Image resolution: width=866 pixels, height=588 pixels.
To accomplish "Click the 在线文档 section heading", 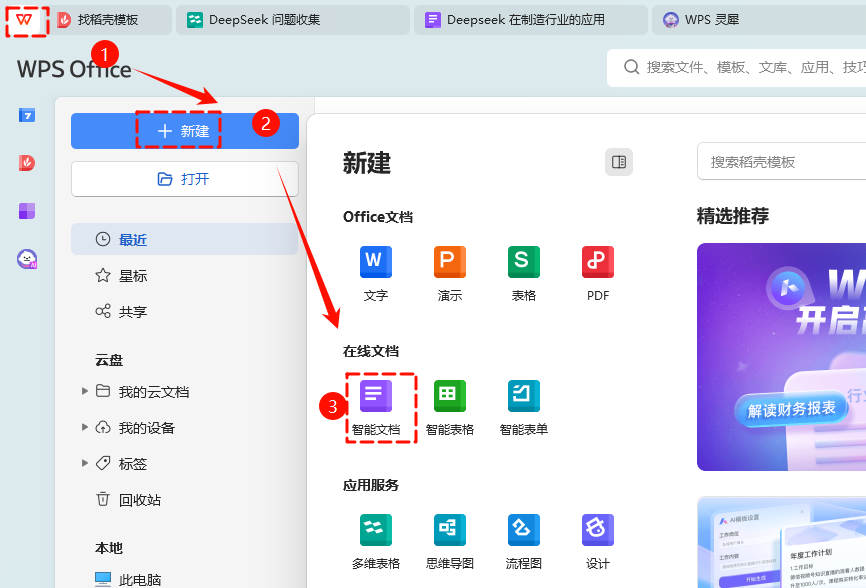I will coord(371,351).
